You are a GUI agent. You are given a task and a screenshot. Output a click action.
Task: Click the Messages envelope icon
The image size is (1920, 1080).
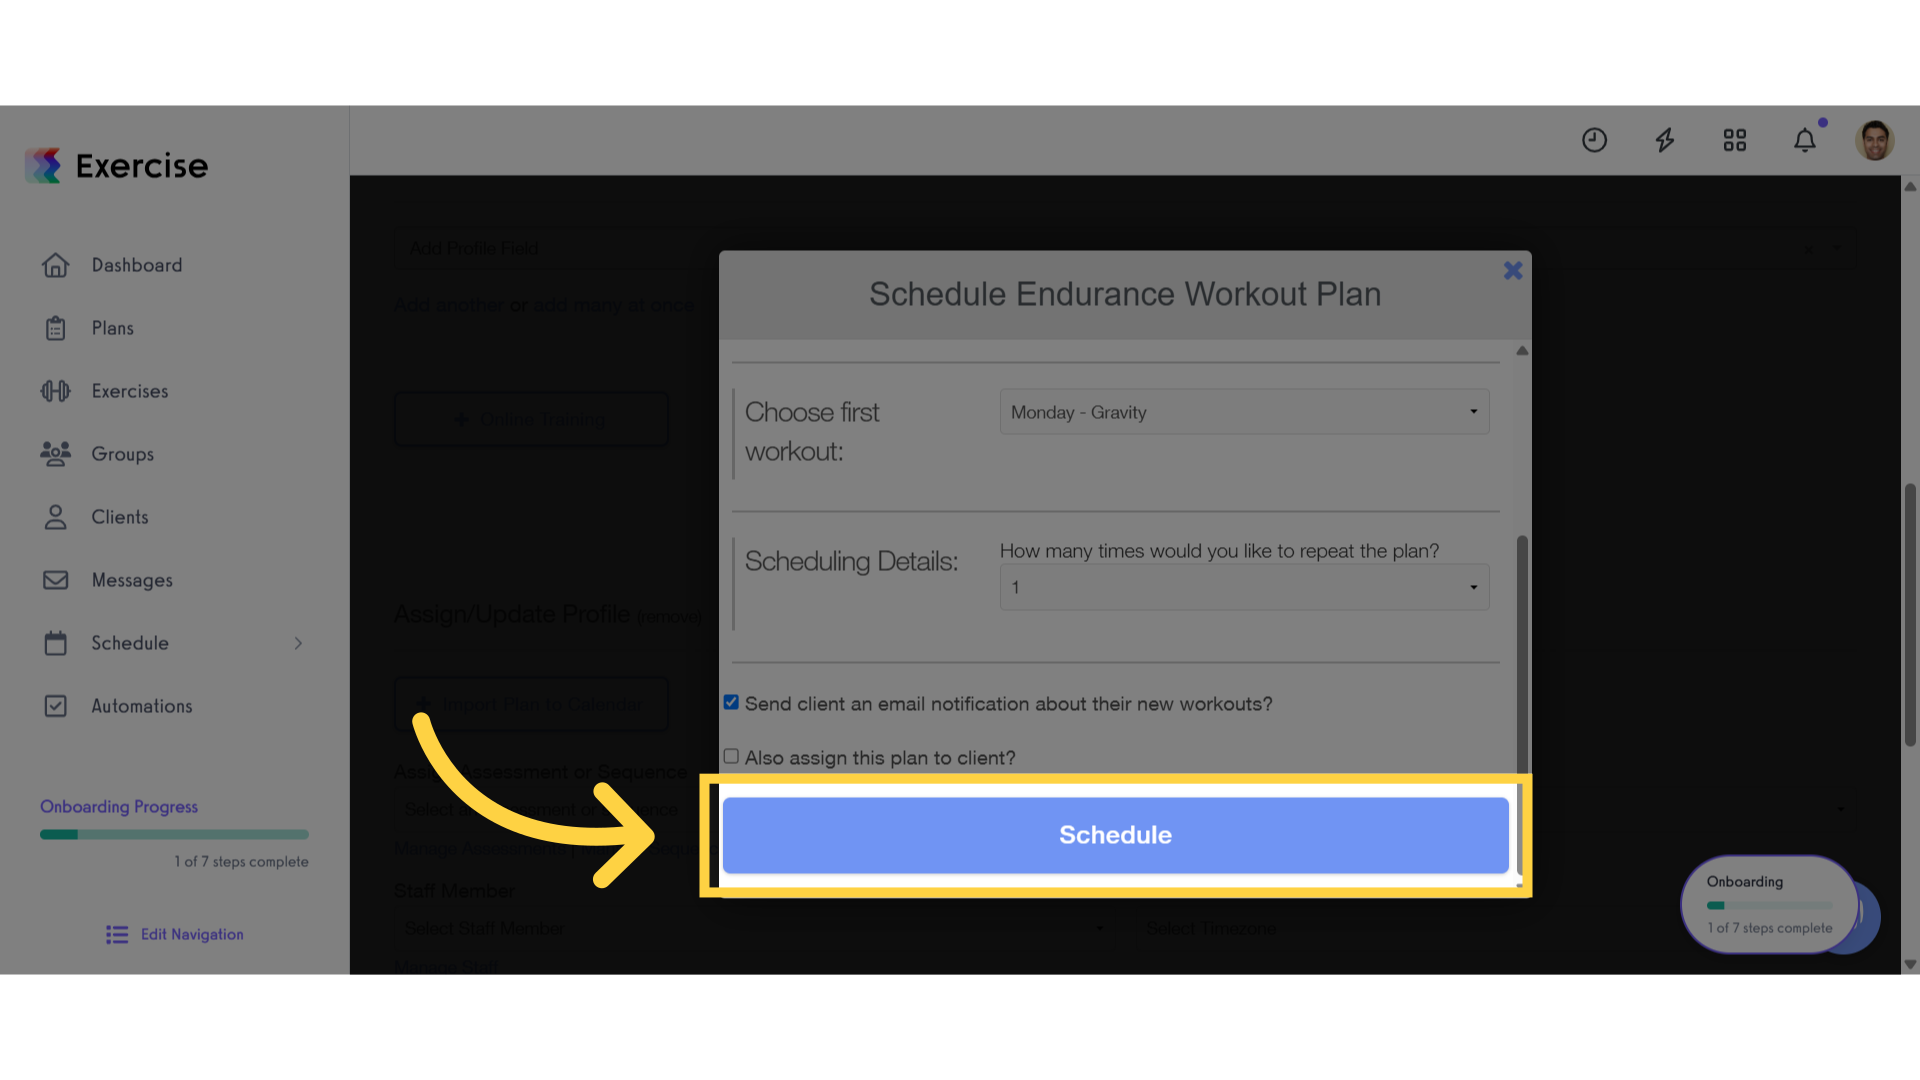(56, 580)
